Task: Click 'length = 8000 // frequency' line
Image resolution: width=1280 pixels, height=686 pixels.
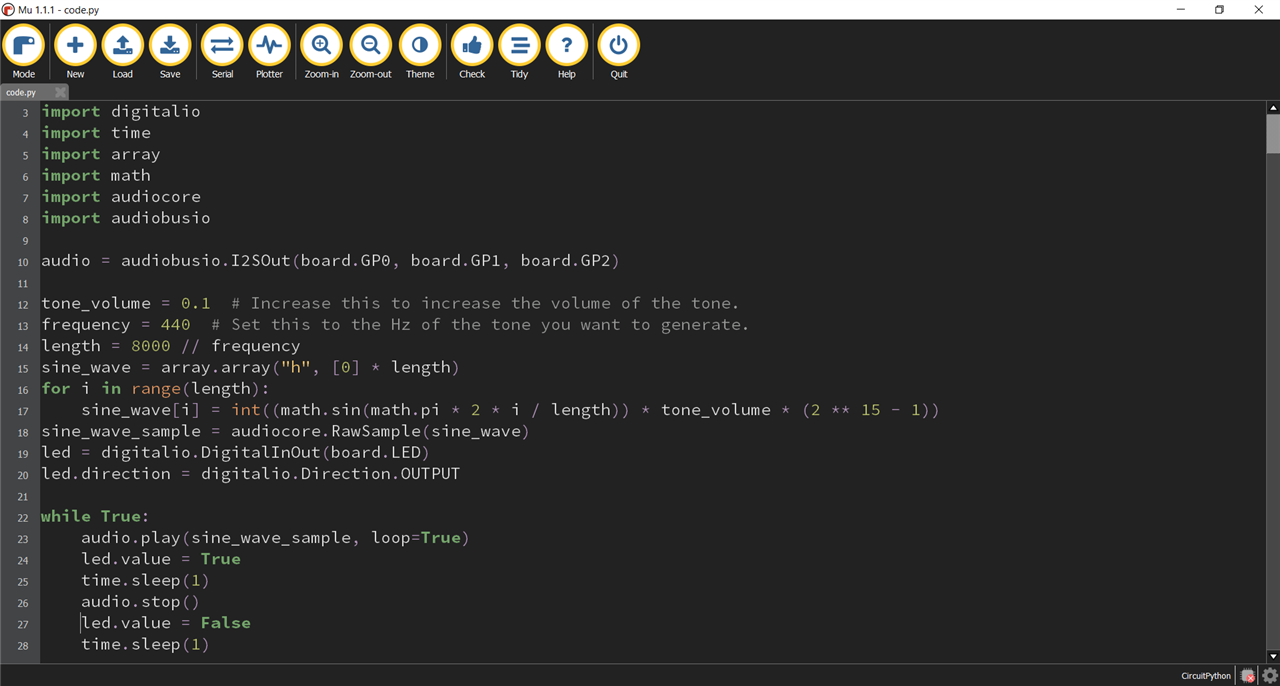Action: (x=171, y=346)
